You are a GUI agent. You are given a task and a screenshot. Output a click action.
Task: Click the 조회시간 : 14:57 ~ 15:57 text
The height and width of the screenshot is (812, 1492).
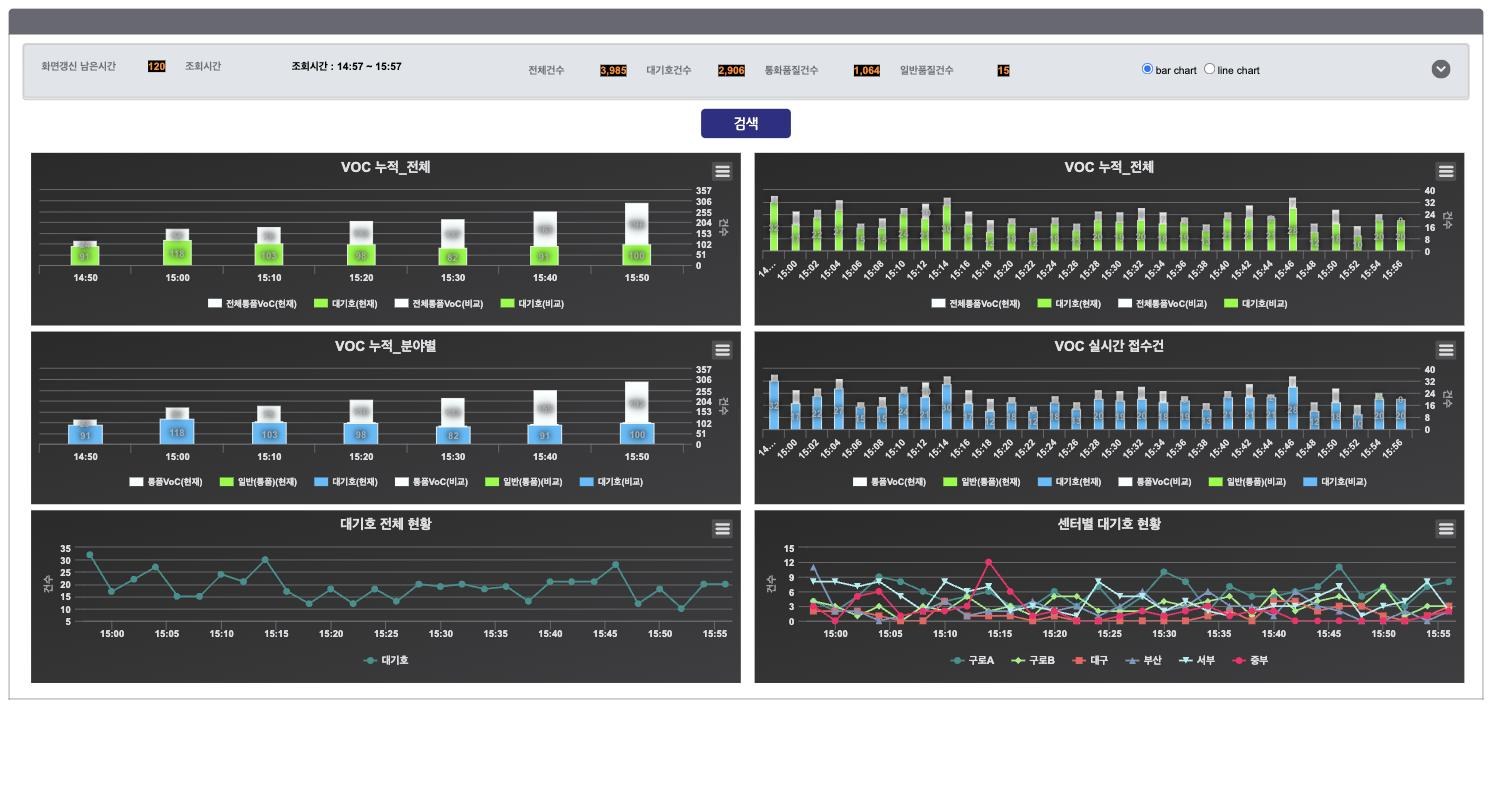(346, 66)
